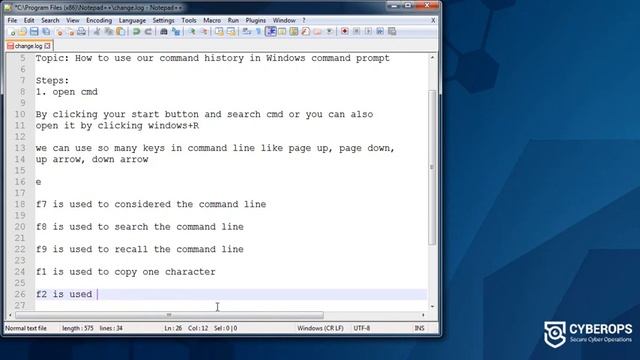This screenshot has height=360, width=640.
Task: Click the Redo toolbar icon
Action: pyautogui.click(x=148, y=31)
